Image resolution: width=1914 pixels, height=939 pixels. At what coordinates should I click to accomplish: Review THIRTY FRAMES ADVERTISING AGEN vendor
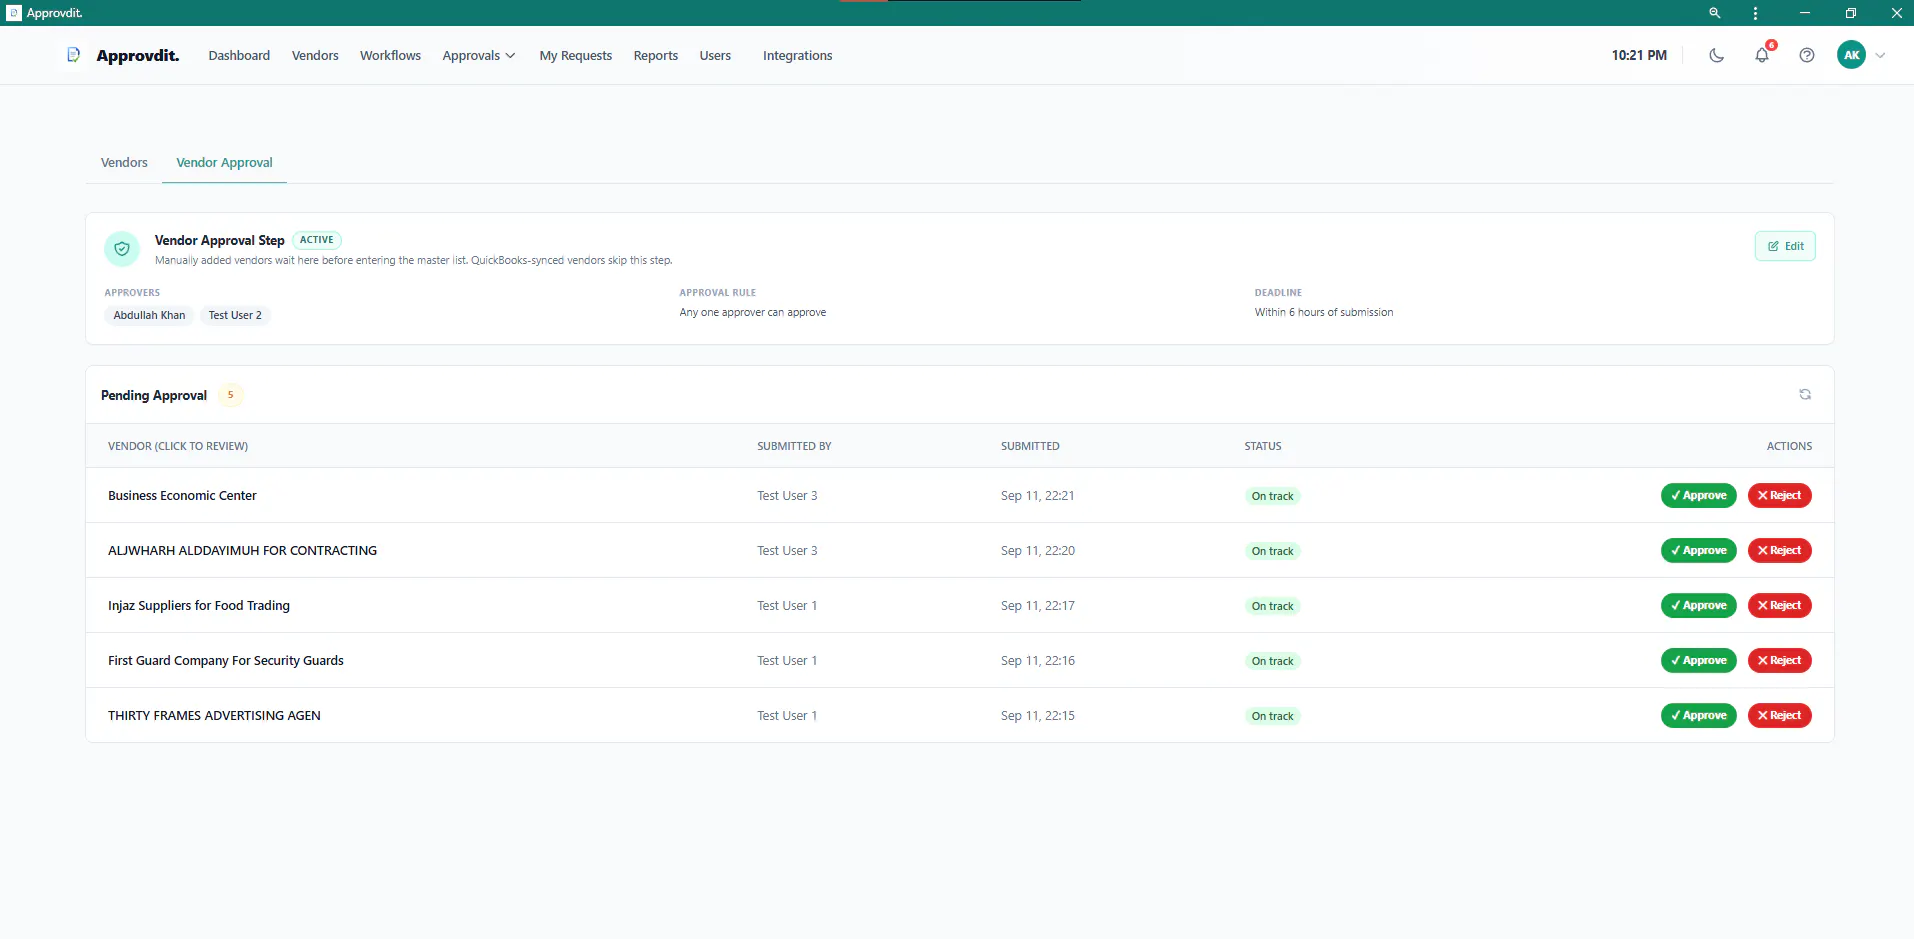(x=214, y=715)
